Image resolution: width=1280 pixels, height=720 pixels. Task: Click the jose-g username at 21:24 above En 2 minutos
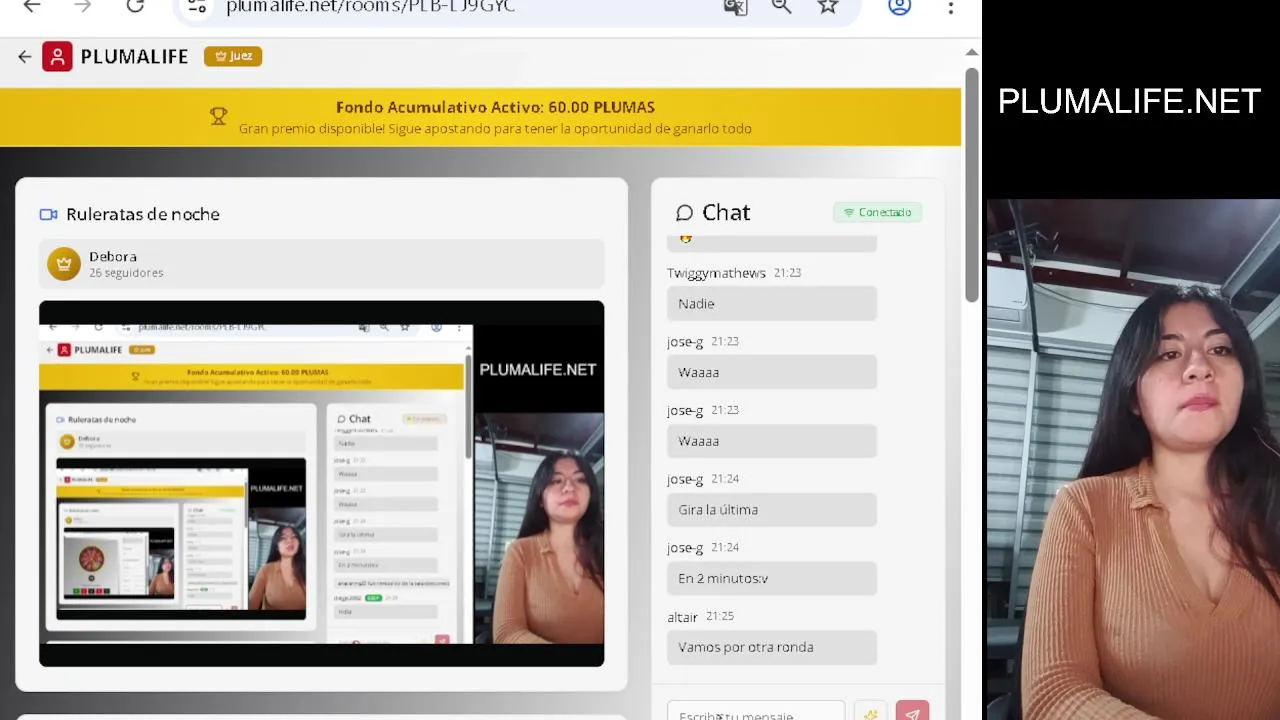[685, 548]
